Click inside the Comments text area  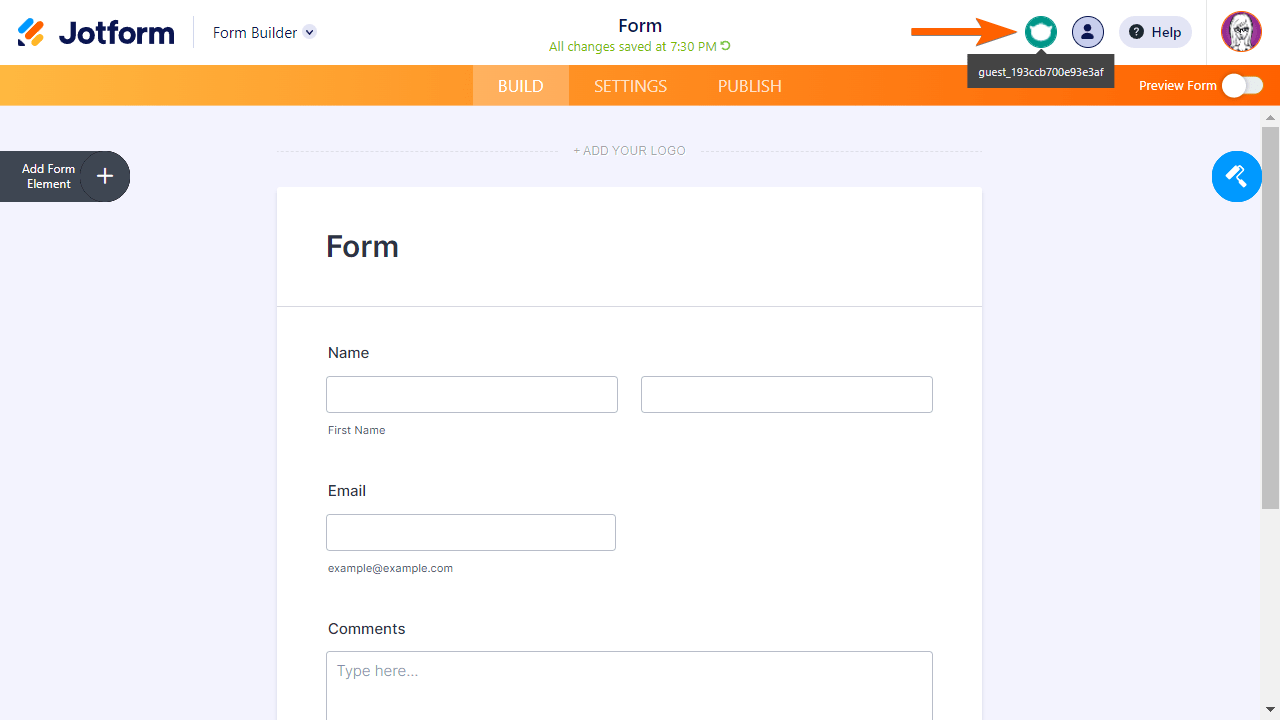[629, 685]
